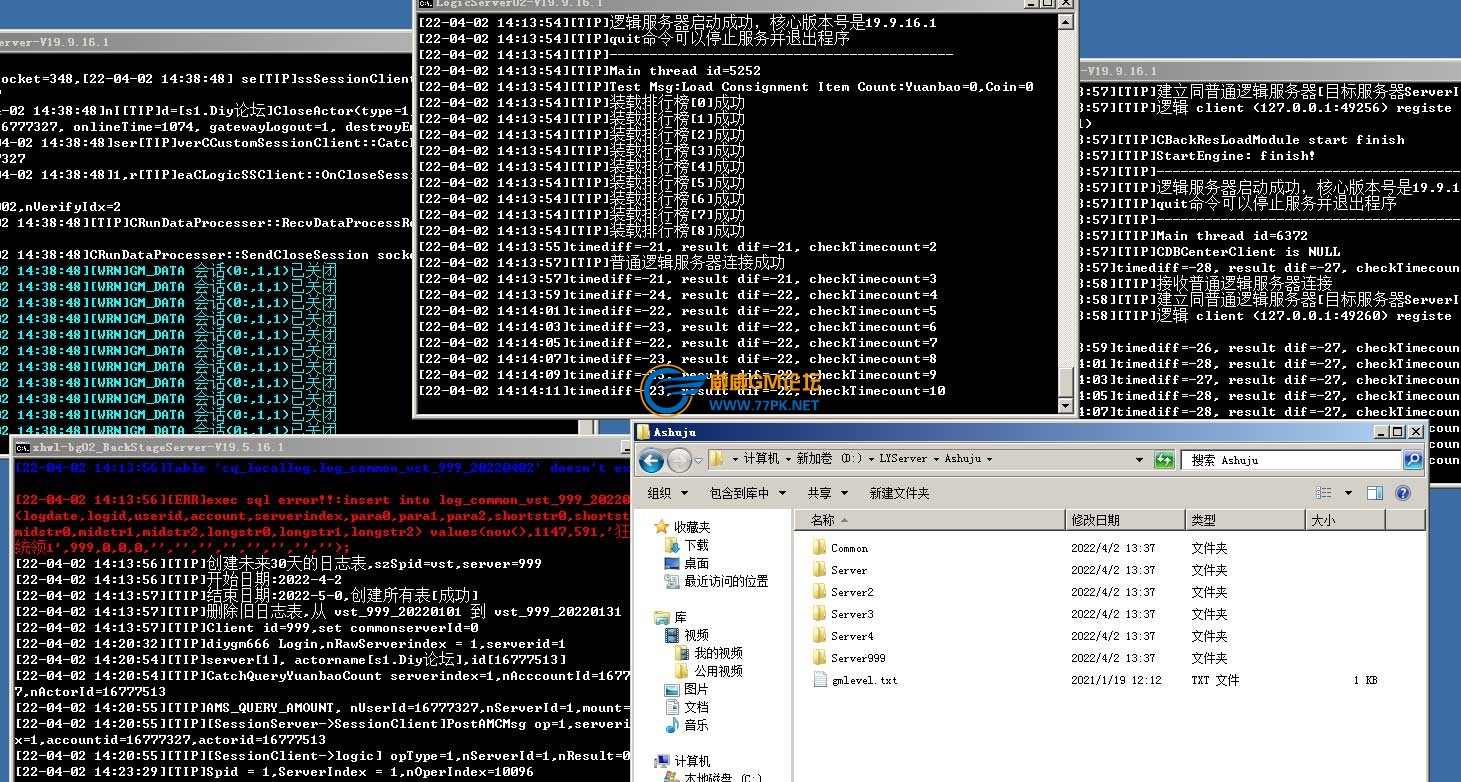Click LYServer in the address breadcrumb

pyautogui.click(x=903, y=459)
